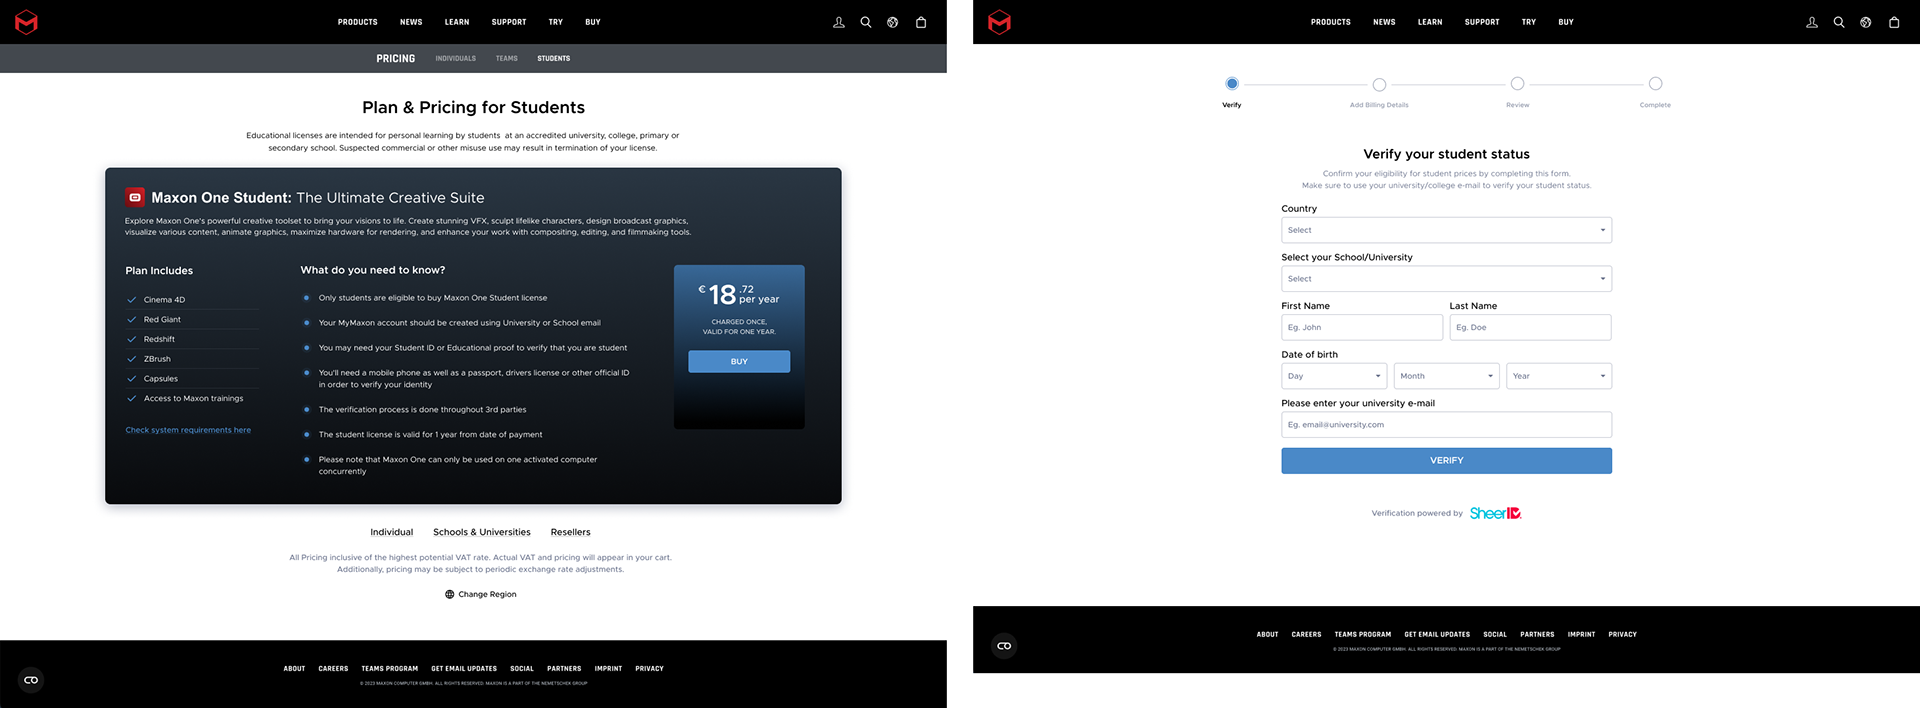Click Verify step circle in progress bar
This screenshot has height=708, width=1920.
coord(1232,83)
